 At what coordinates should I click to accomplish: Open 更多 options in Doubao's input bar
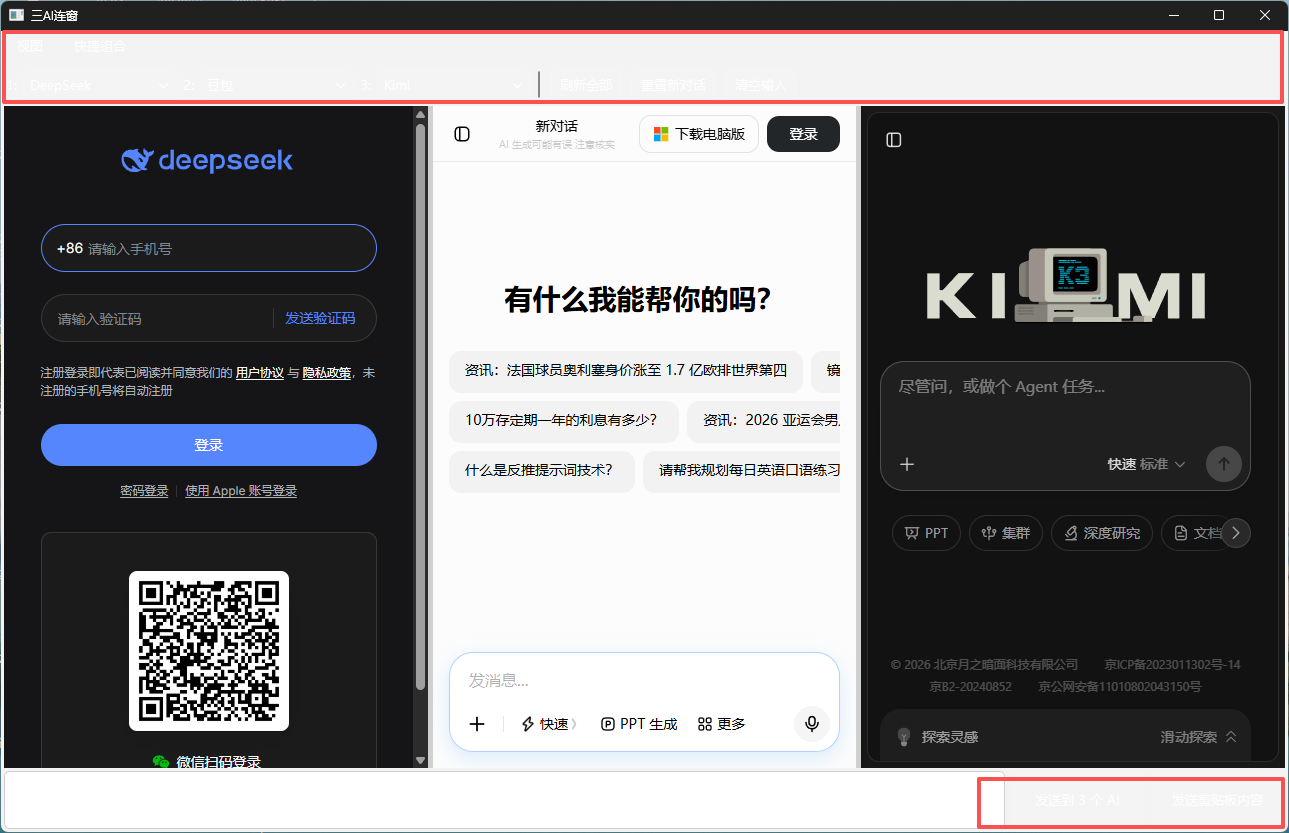pyautogui.click(x=721, y=724)
